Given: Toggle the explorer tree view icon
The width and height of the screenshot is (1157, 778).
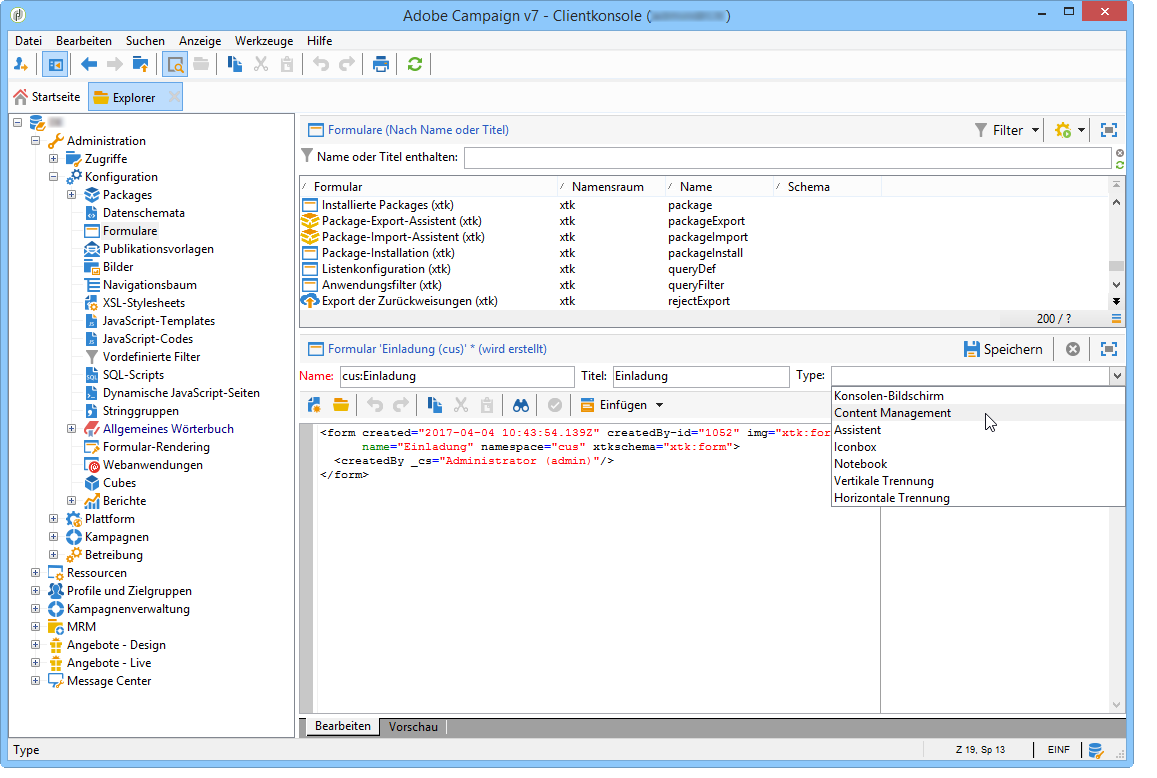Looking at the screenshot, I should coord(55,64).
